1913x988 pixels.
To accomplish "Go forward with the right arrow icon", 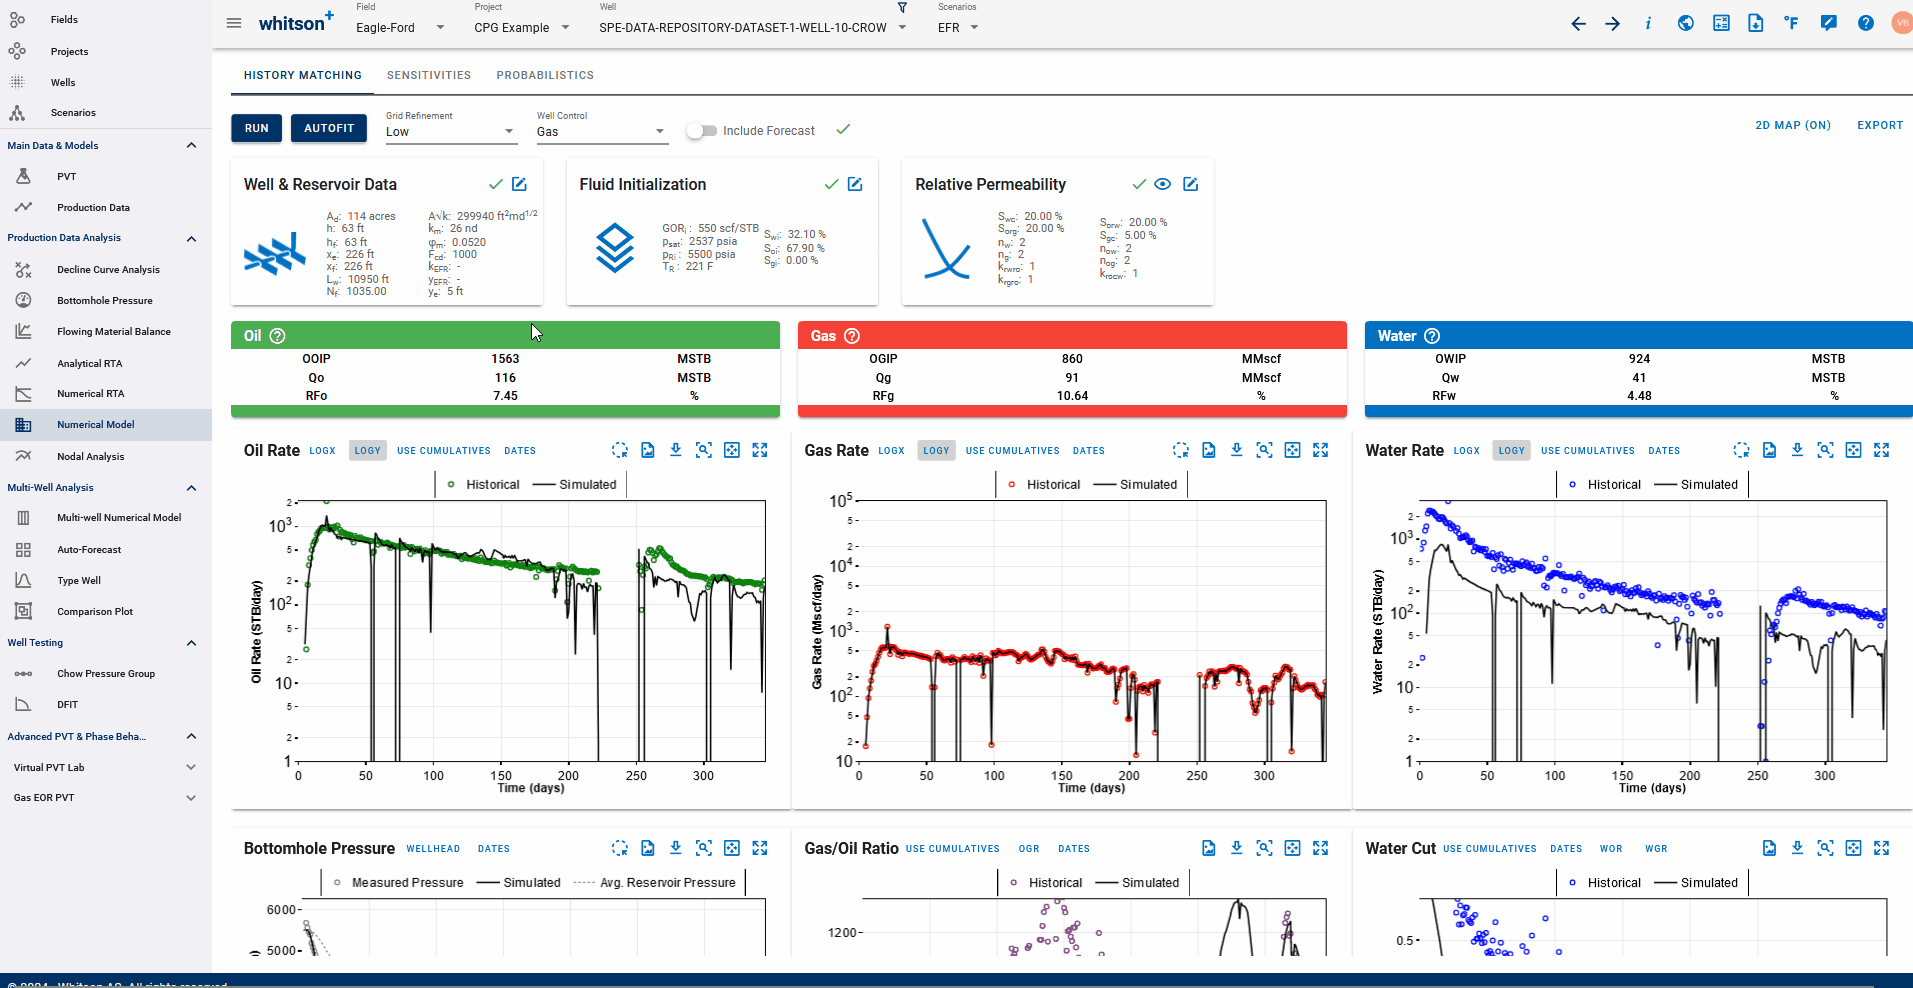I will pyautogui.click(x=1613, y=23).
